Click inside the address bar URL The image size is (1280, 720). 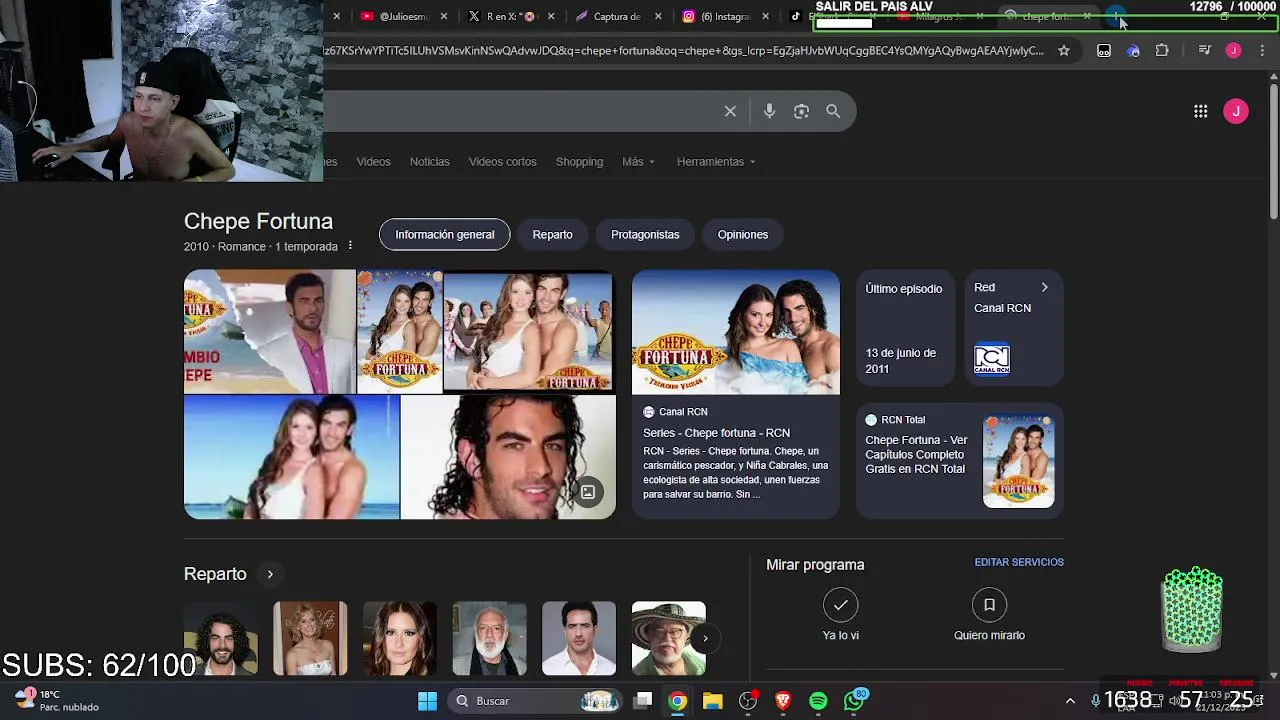[685, 50]
